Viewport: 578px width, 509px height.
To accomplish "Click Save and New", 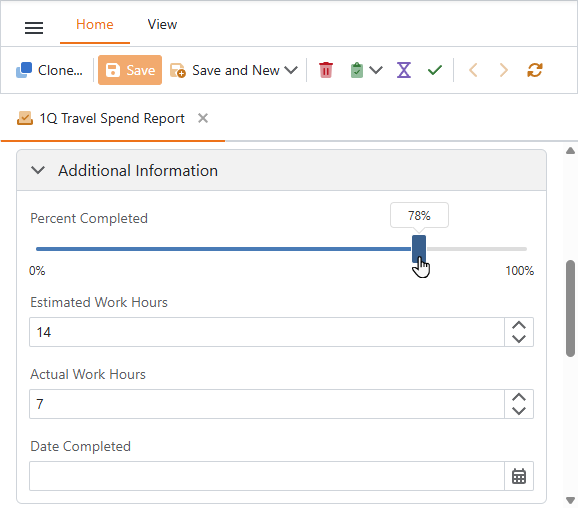I will [225, 70].
